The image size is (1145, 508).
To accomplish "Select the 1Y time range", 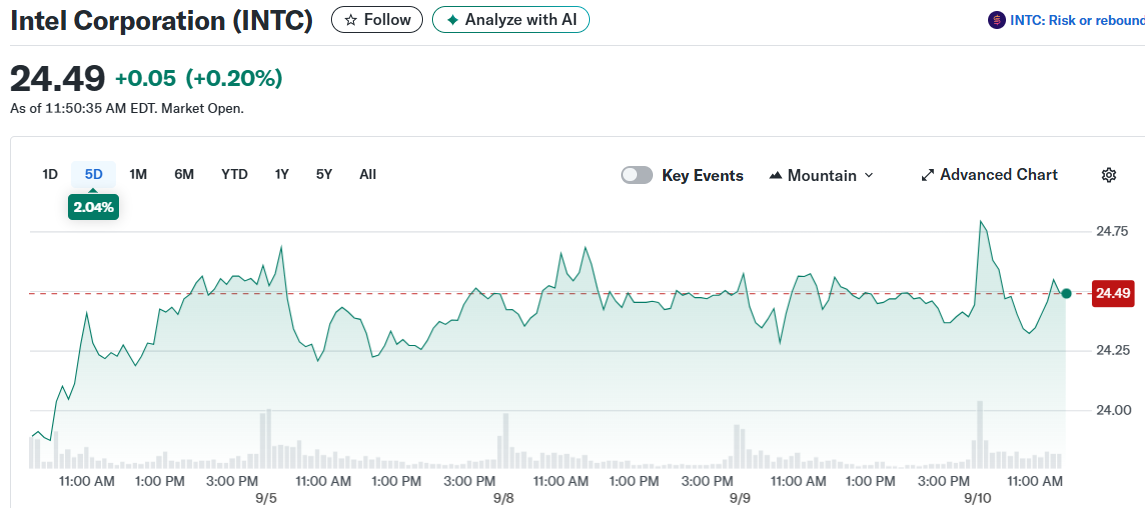I will point(282,174).
